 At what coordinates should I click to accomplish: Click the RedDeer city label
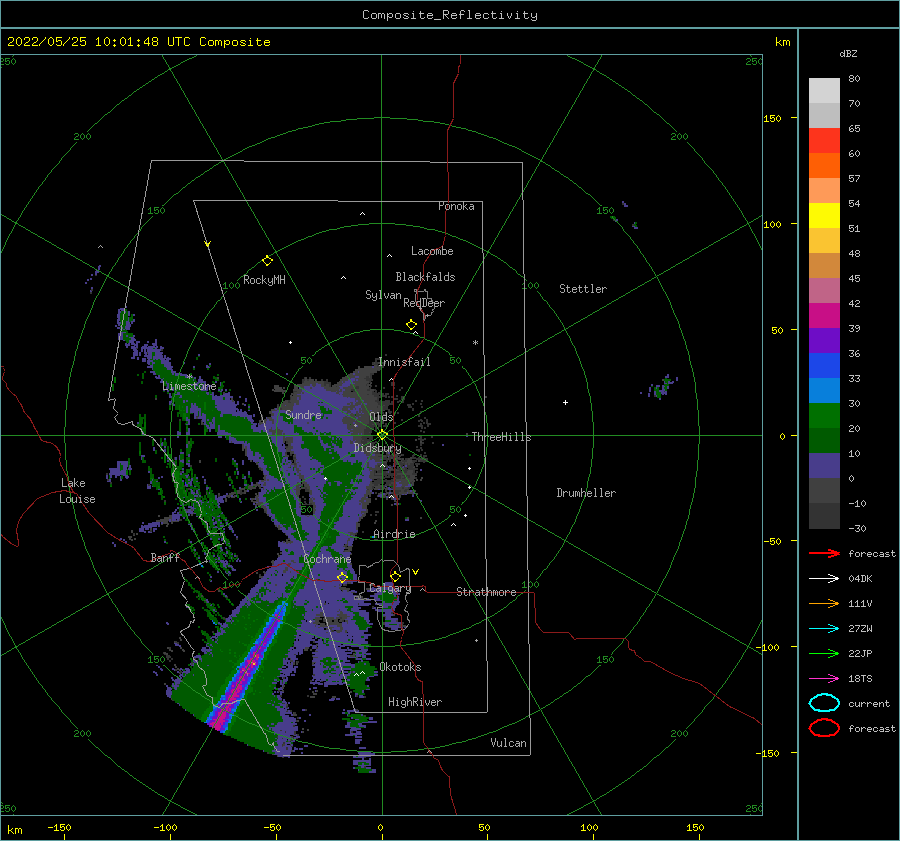click(x=424, y=303)
